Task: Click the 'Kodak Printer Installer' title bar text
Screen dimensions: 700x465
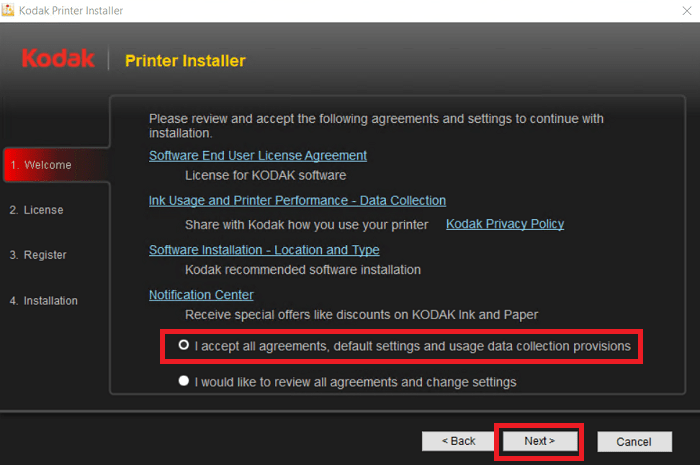Action: [71, 11]
